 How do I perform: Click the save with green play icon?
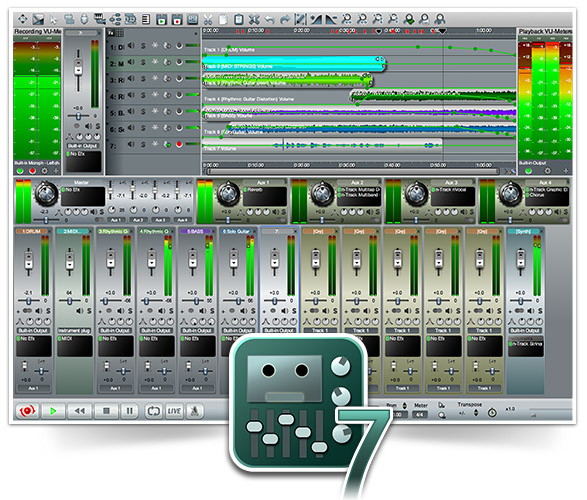[x=161, y=19]
